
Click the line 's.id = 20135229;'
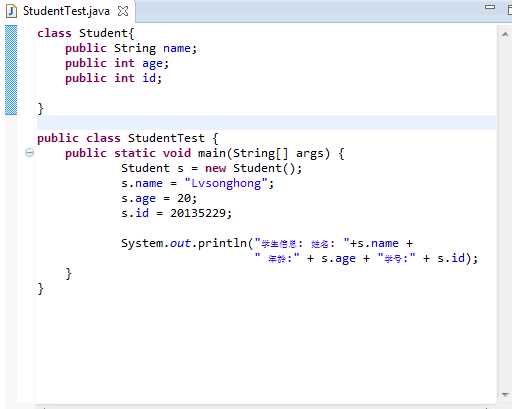(176, 213)
